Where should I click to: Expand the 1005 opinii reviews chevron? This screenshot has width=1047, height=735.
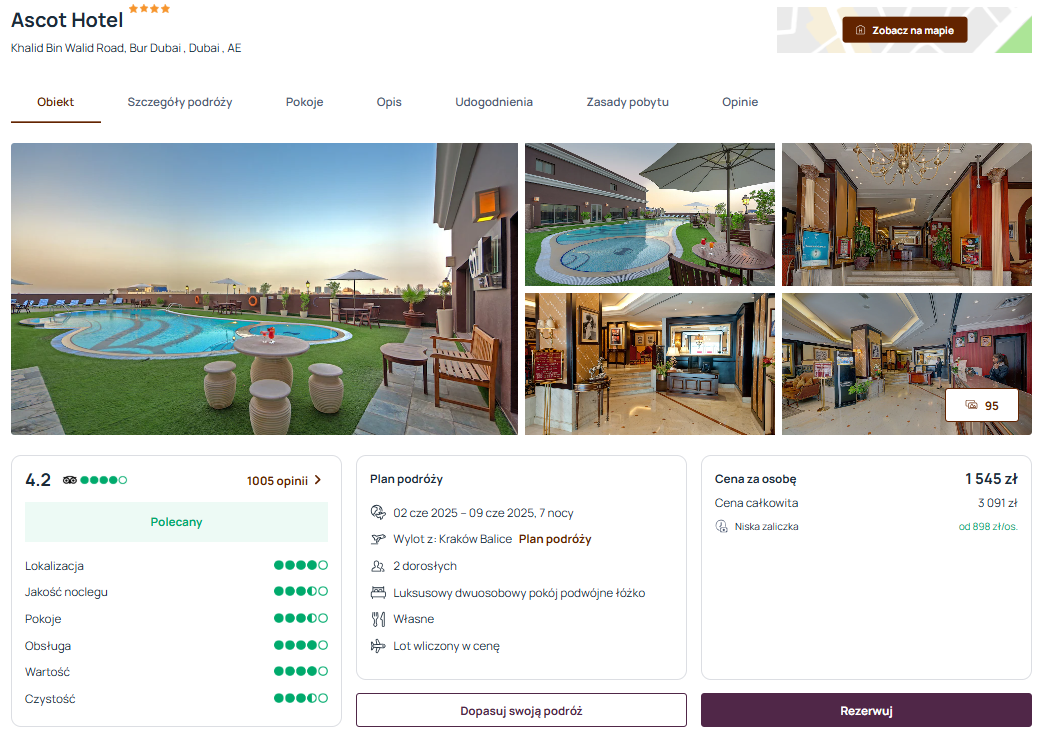click(318, 480)
